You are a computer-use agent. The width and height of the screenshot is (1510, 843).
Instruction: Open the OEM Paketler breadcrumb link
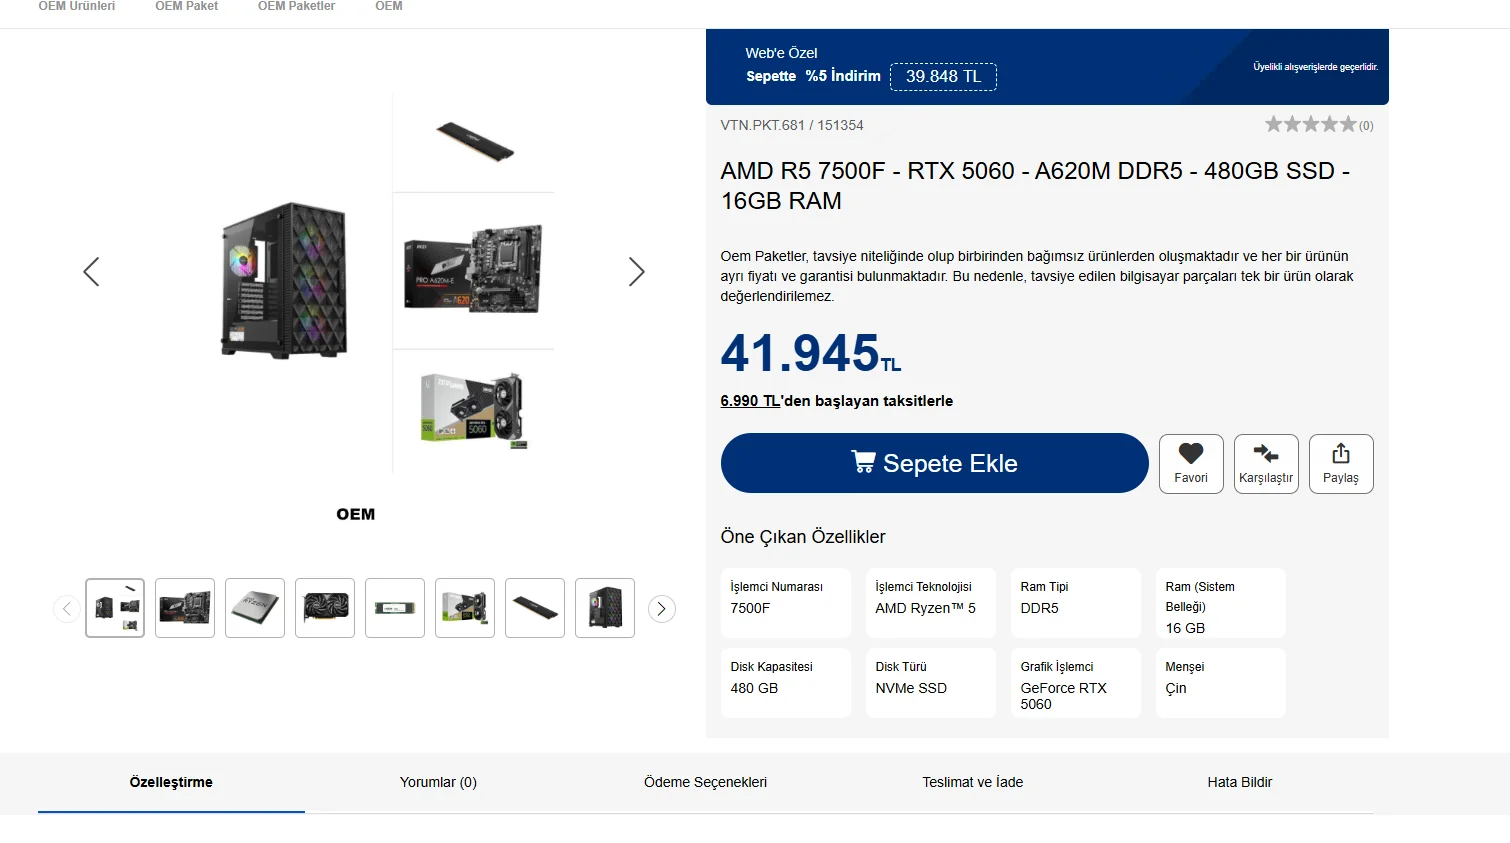pos(296,6)
